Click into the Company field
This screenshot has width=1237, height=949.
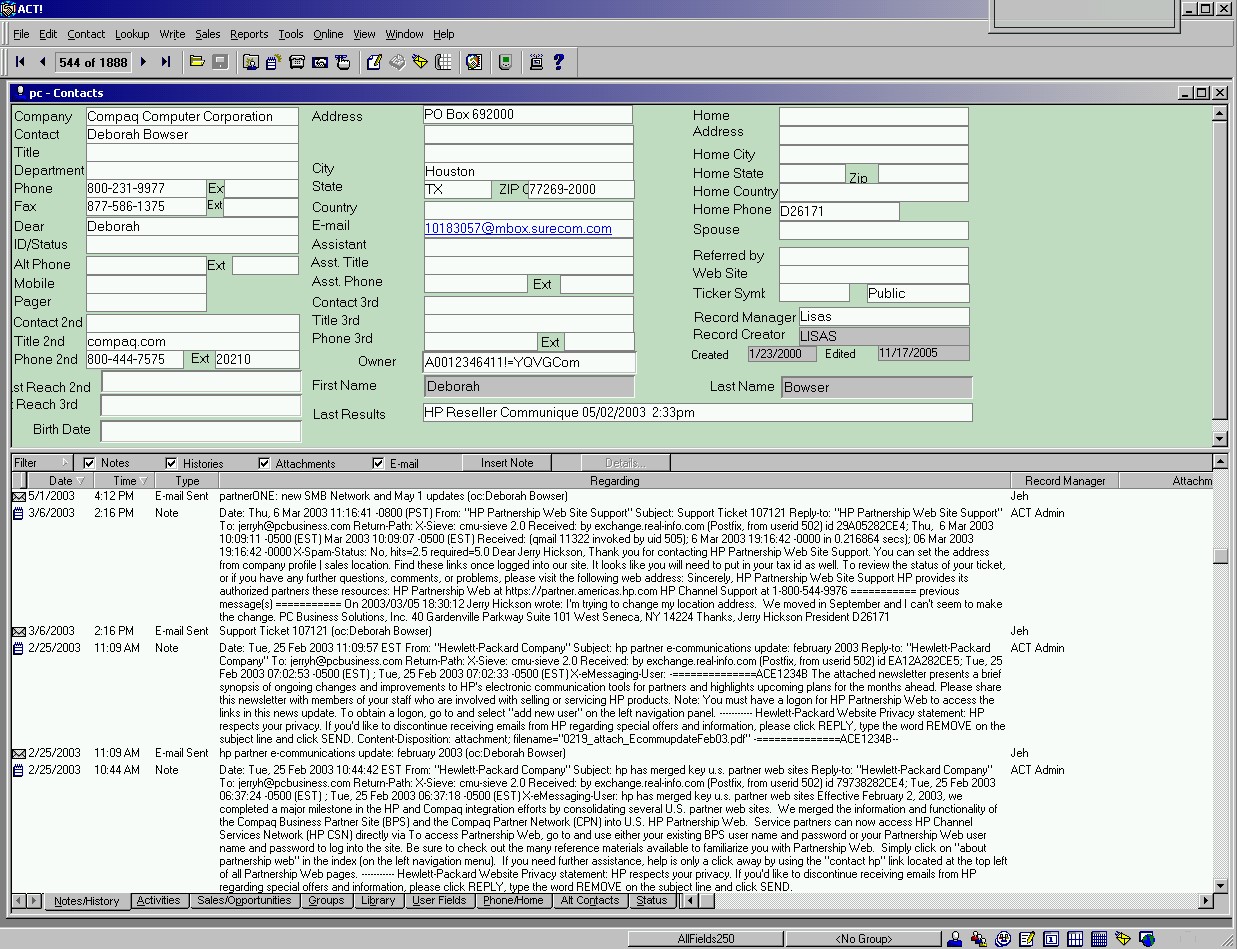(192, 116)
